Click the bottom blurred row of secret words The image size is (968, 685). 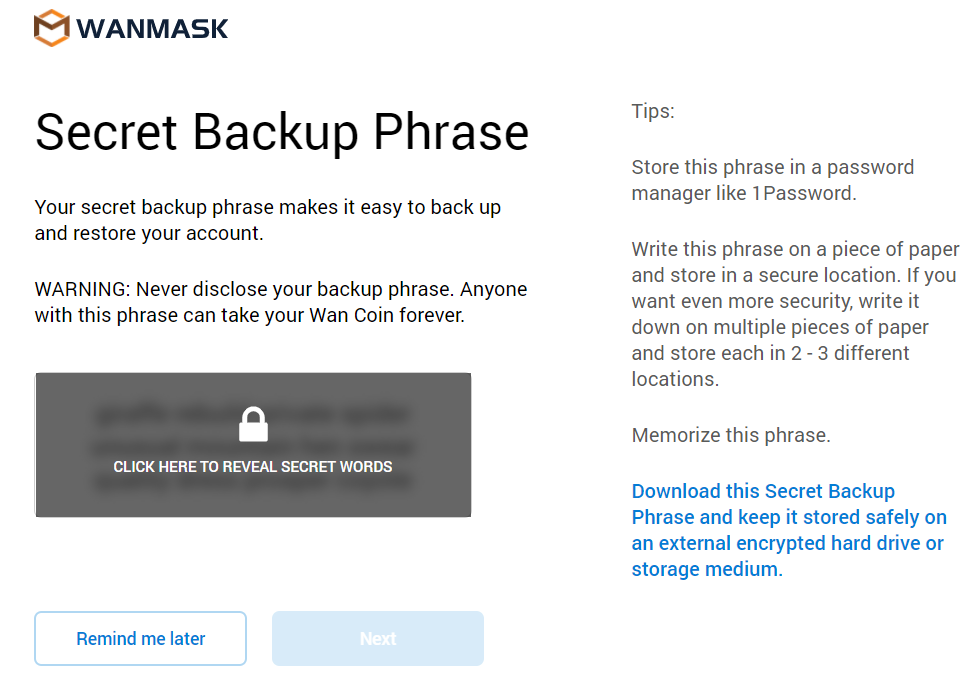point(253,481)
